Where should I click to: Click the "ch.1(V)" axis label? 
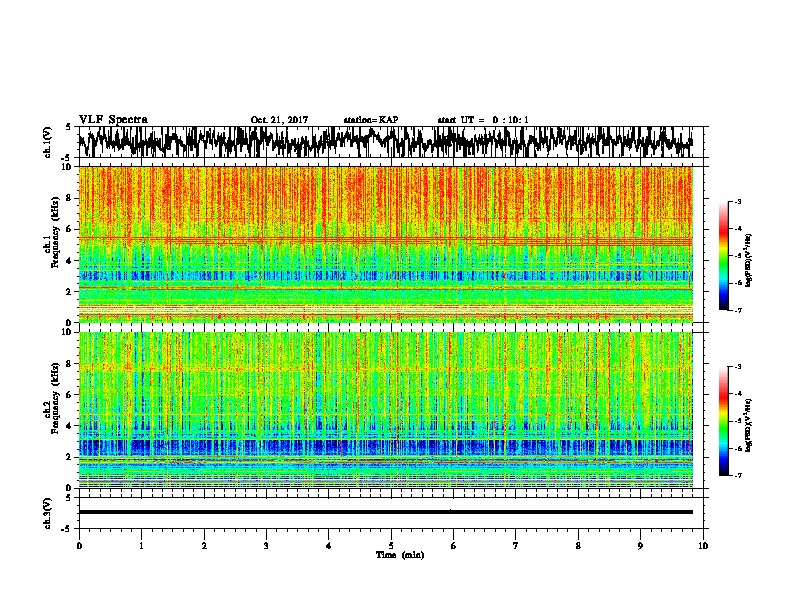[x=48, y=142]
